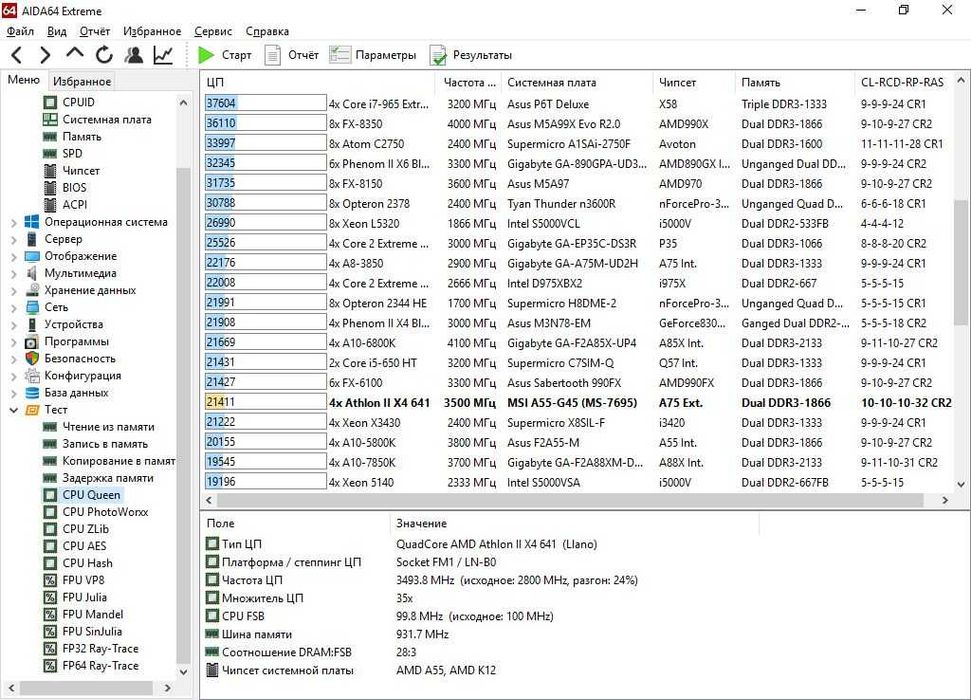Click the user silhouette toolbar icon
Viewport: 971px width, 700px height.
click(134, 55)
